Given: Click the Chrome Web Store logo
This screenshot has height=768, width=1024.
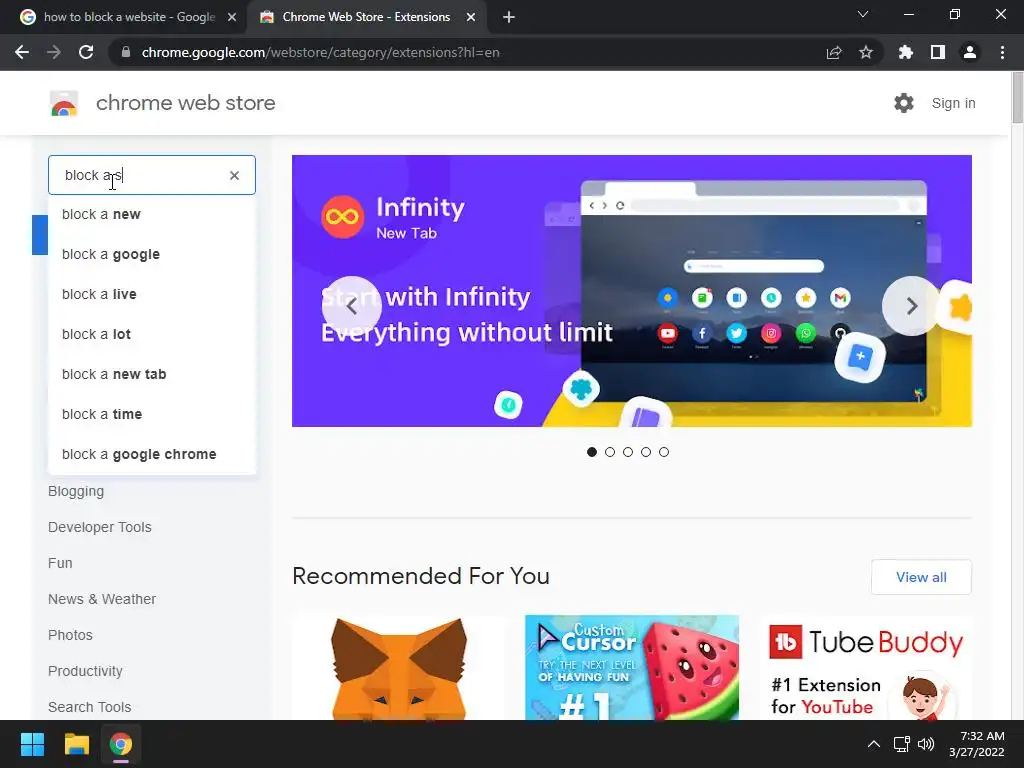Looking at the screenshot, I should (x=64, y=103).
